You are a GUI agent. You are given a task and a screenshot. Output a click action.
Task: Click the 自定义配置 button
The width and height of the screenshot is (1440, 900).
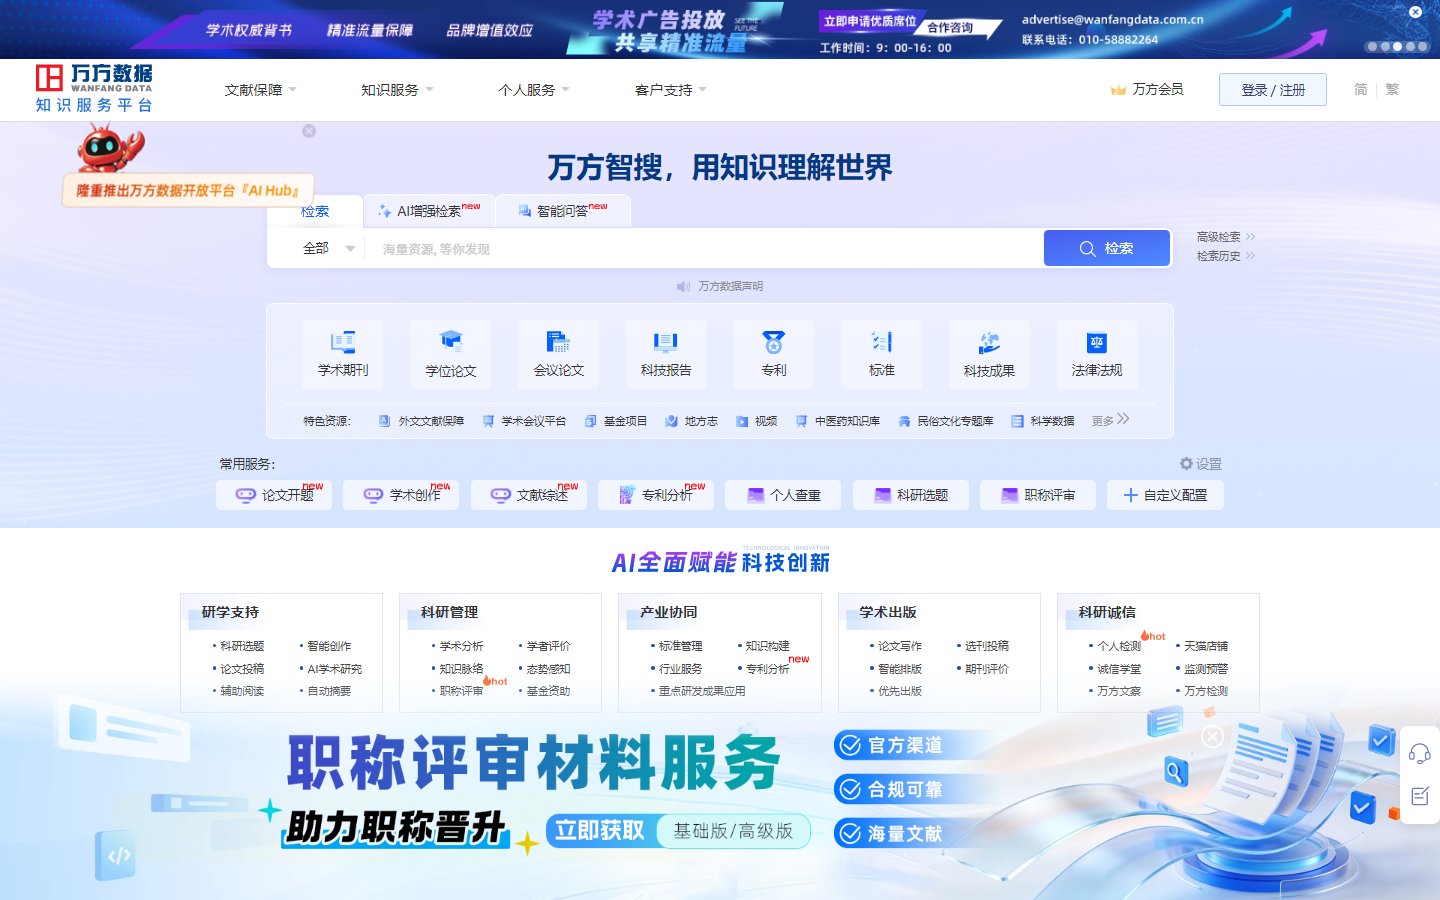pyautogui.click(x=1165, y=495)
